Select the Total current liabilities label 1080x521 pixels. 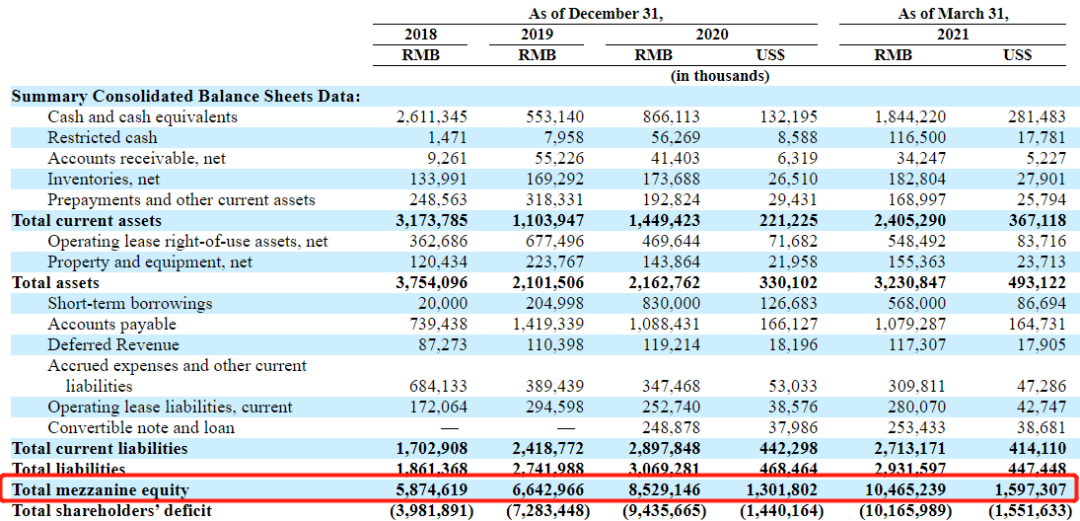coord(100,449)
